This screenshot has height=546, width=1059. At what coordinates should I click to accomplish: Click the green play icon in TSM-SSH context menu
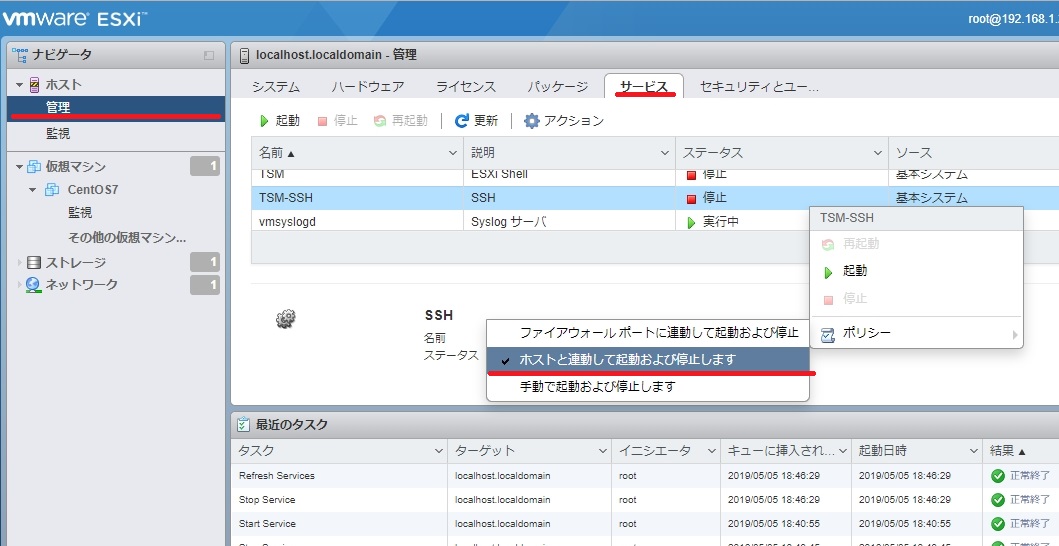coord(828,272)
